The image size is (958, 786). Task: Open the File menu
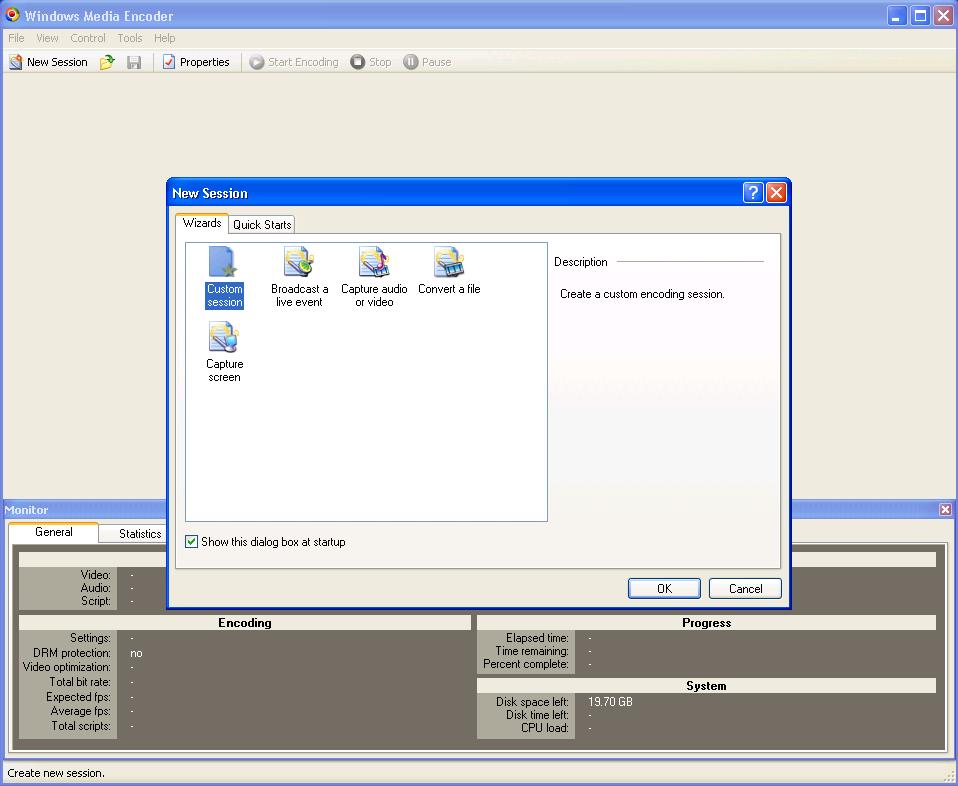16,38
